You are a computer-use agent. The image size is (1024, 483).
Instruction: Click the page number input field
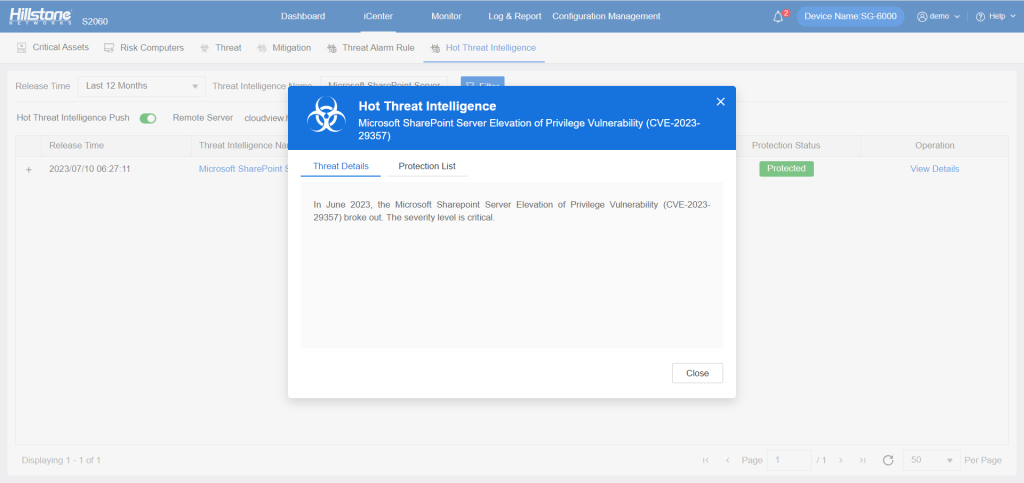[x=789, y=460]
